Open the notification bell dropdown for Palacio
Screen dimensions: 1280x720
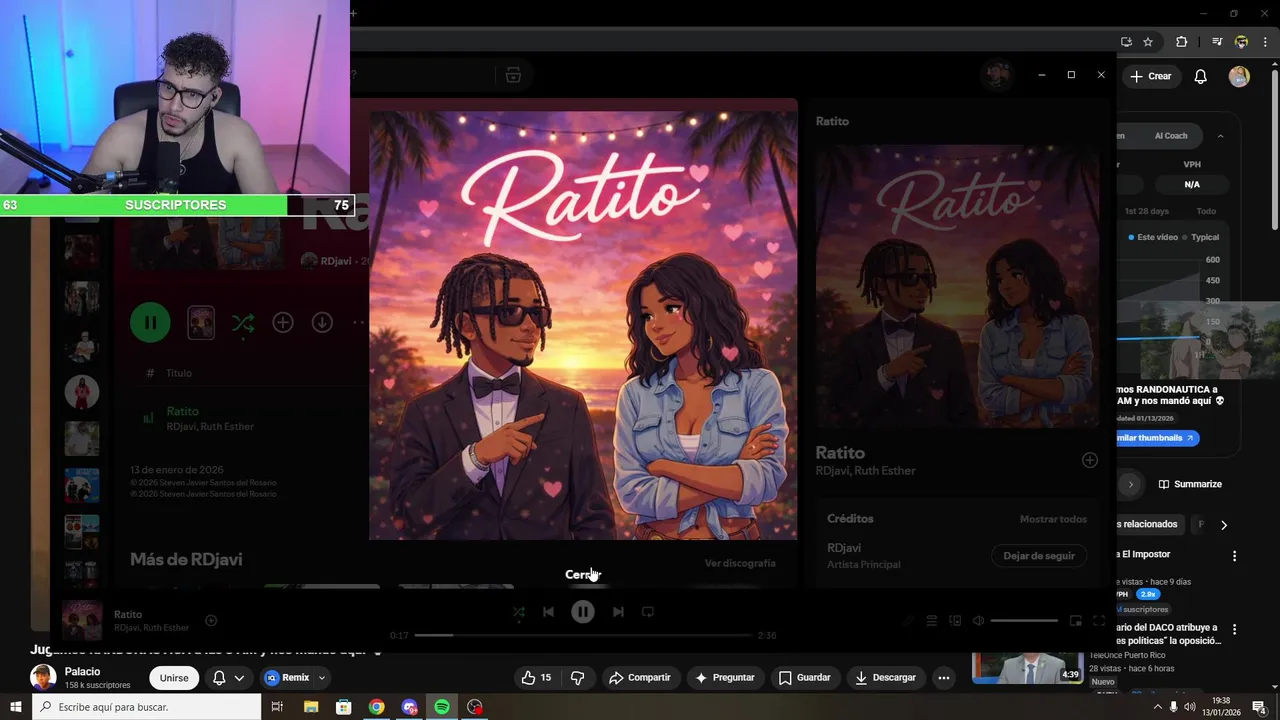[228, 678]
